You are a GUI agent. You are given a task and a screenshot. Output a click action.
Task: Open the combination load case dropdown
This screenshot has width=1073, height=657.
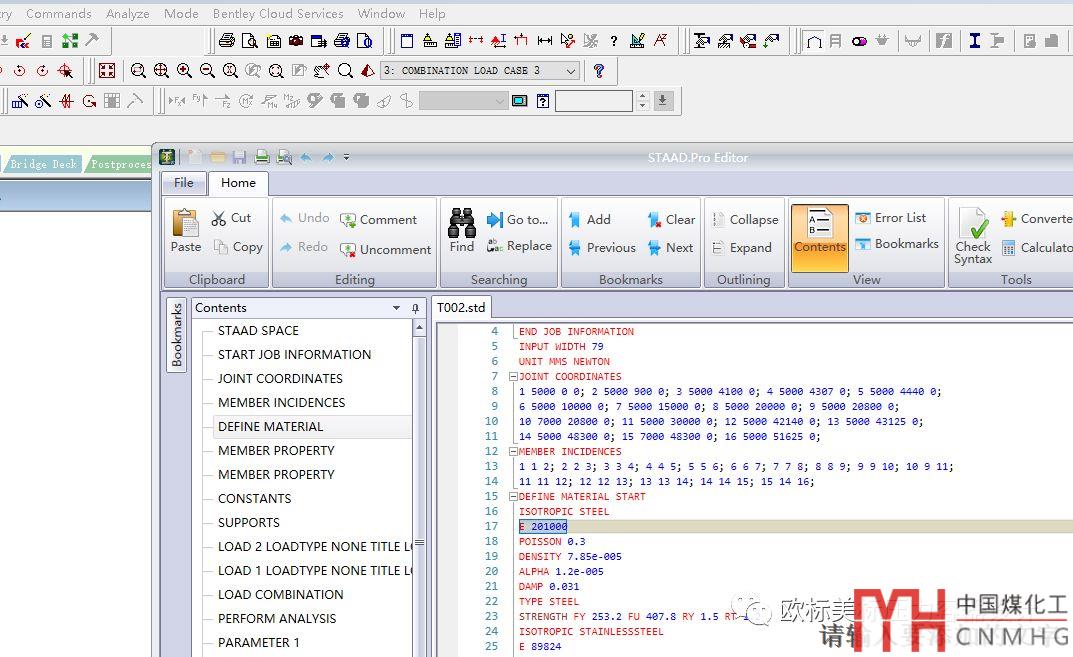click(571, 71)
